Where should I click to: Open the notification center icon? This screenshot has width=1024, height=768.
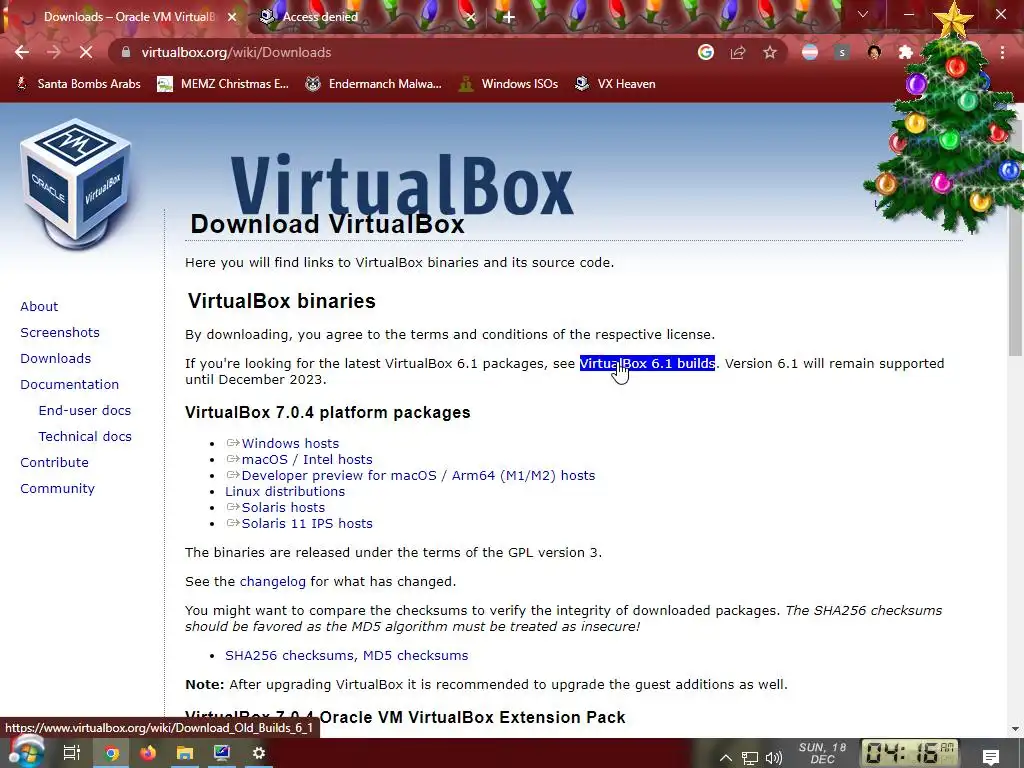tap(991, 757)
